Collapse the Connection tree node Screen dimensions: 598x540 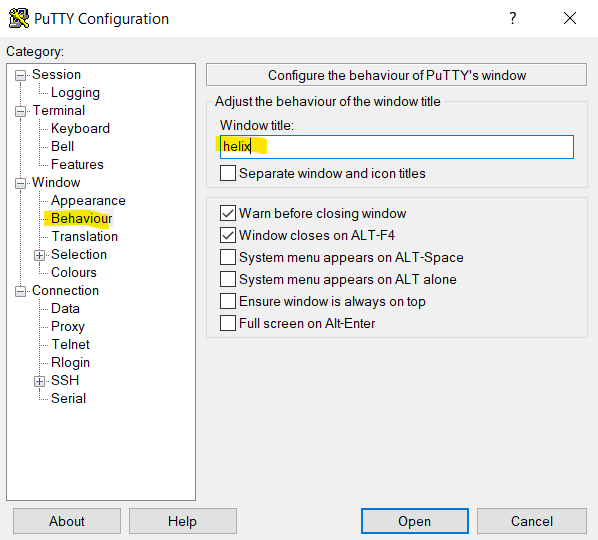click(x=20, y=291)
